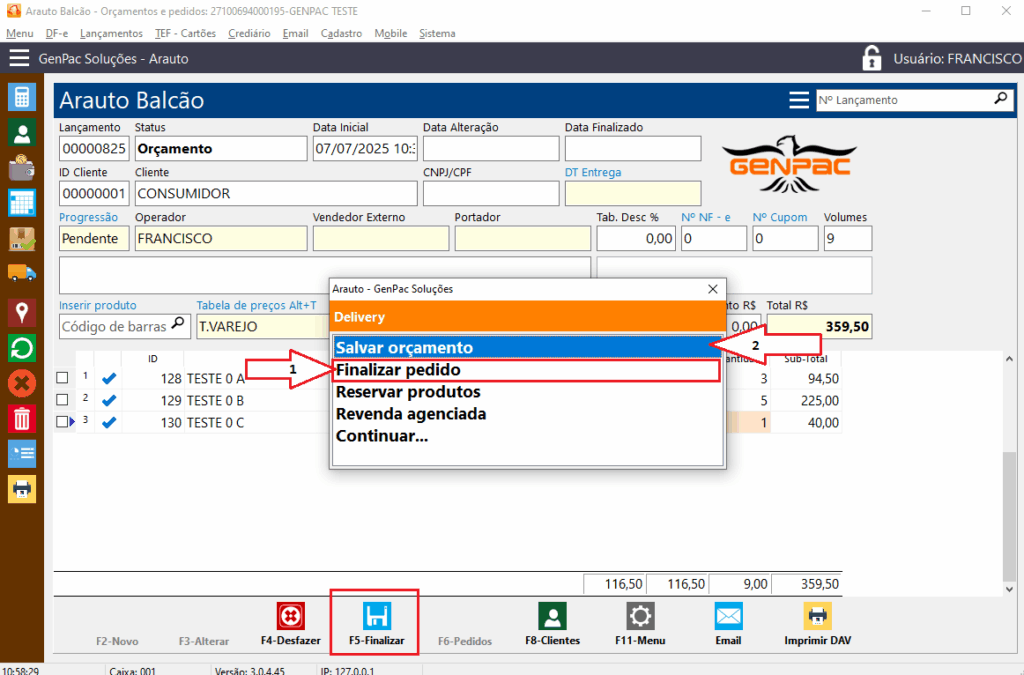Open the Lançamentos menu

point(111,33)
